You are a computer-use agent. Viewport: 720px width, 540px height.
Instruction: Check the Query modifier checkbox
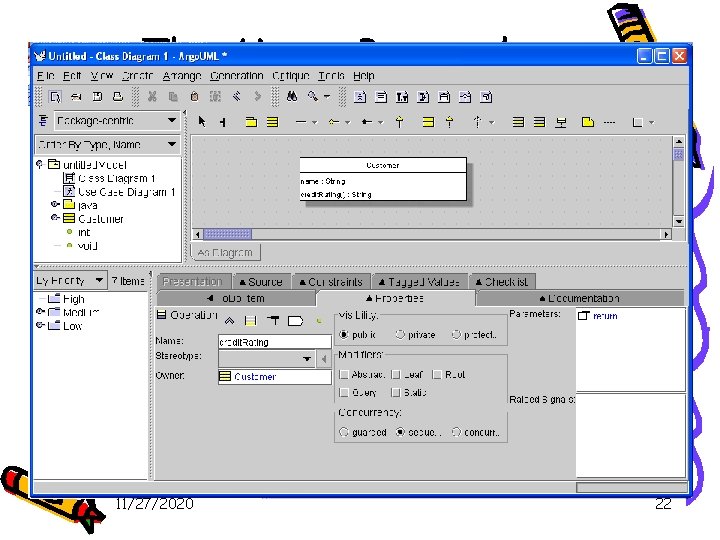343,392
